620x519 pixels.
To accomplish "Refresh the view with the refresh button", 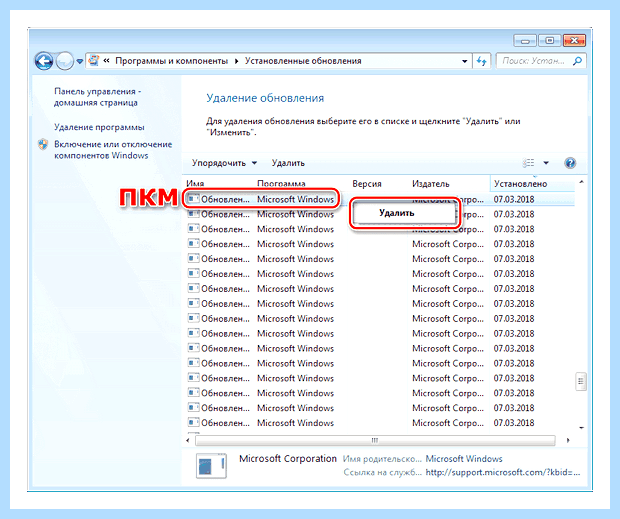I will tap(481, 61).
